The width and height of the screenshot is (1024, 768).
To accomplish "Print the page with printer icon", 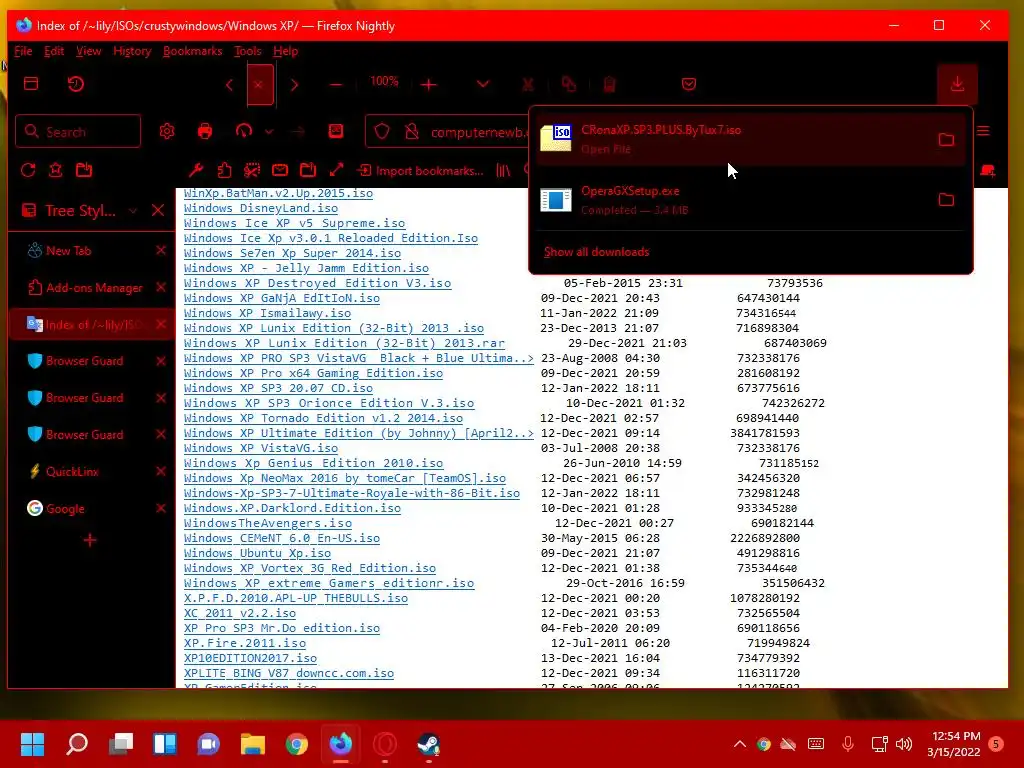I will click(204, 131).
